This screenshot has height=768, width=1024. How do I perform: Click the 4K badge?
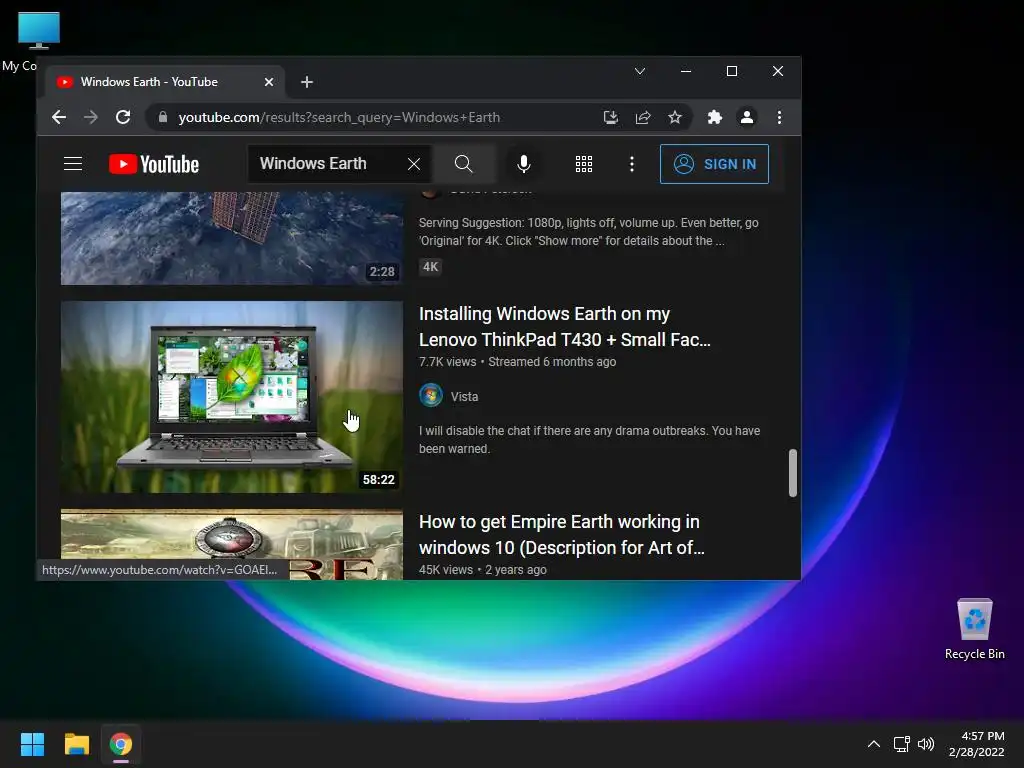click(x=430, y=266)
